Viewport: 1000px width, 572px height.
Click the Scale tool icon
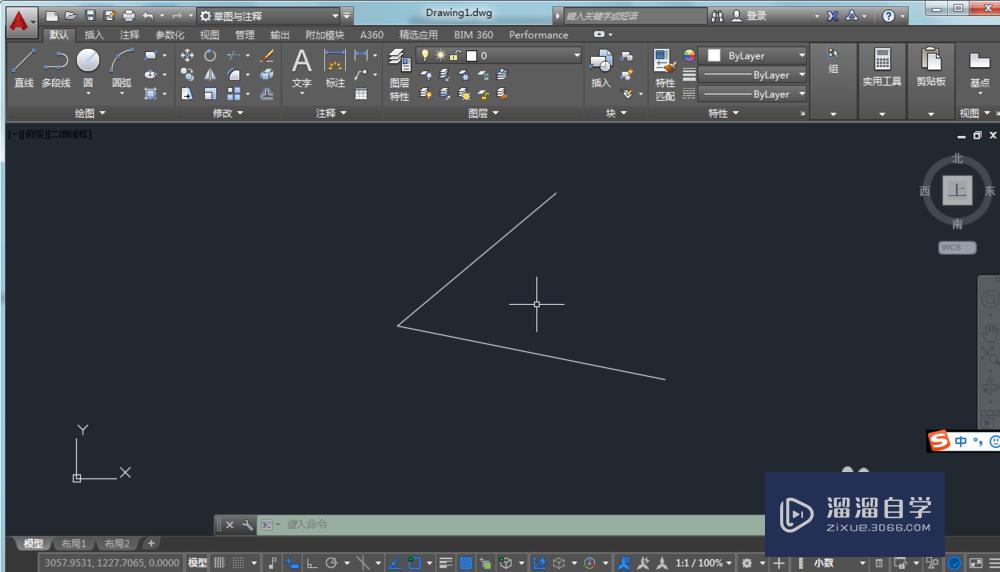point(210,94)
